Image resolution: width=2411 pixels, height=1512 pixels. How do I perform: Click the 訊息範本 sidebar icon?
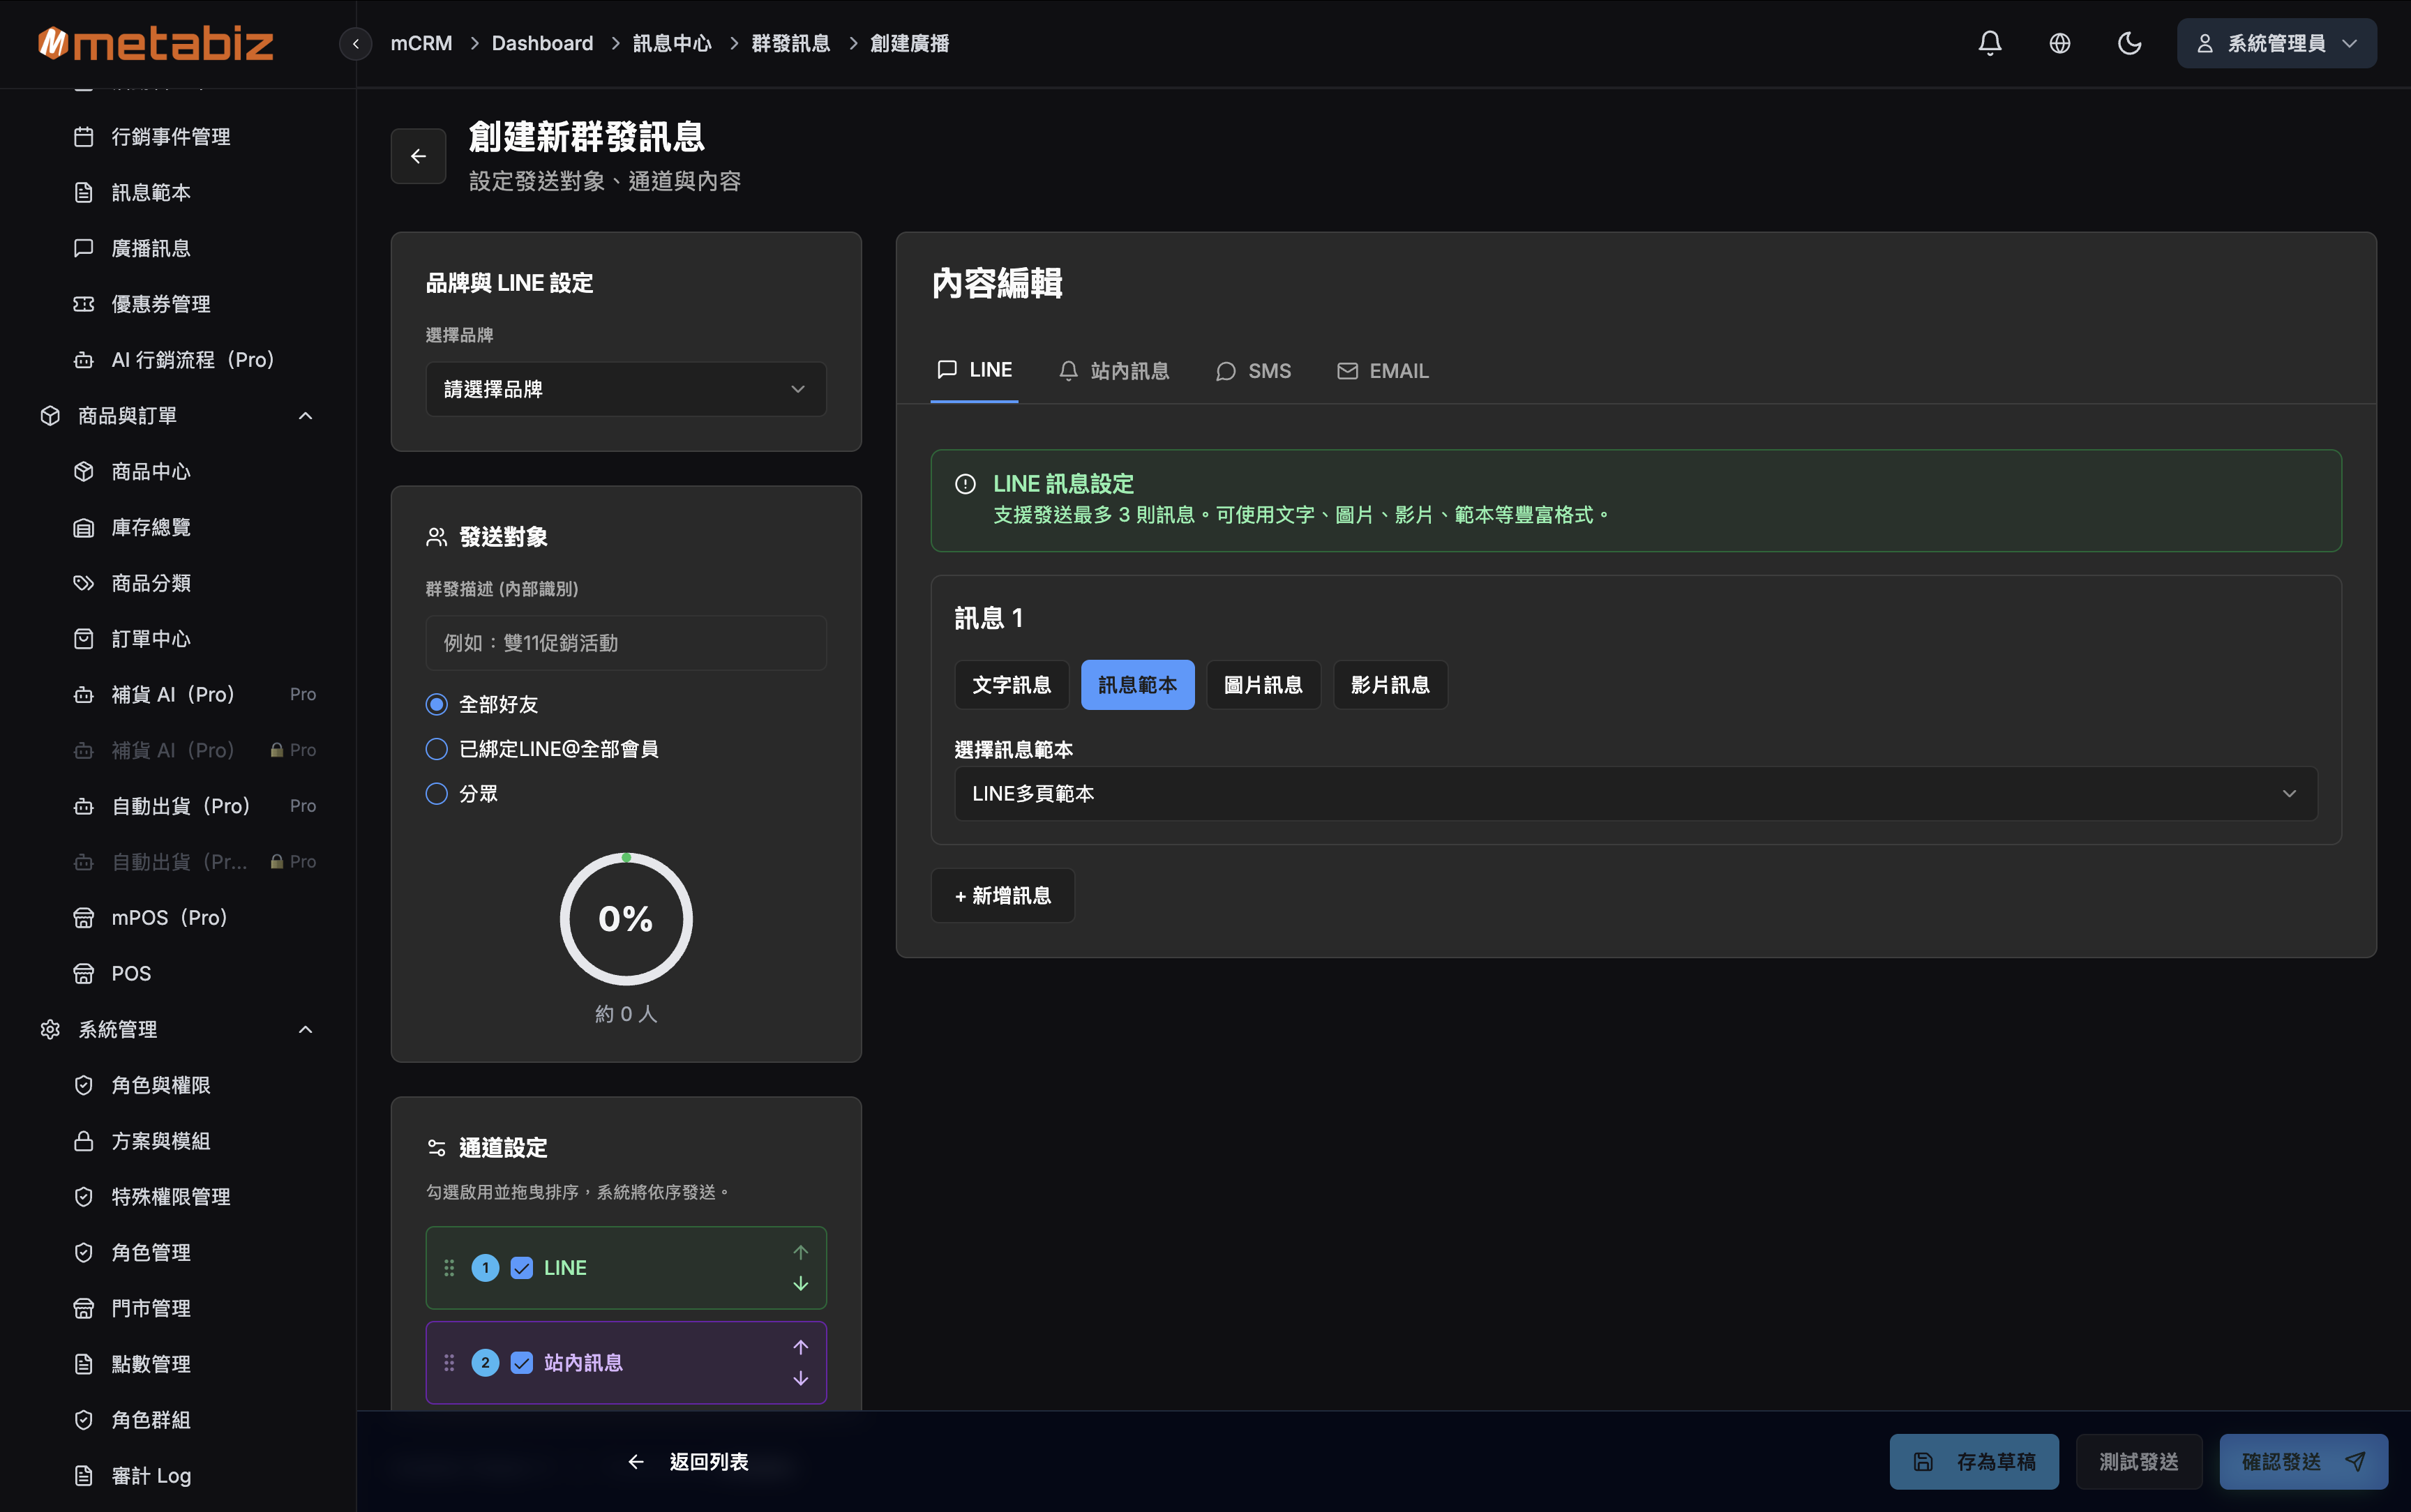(84, 192)
